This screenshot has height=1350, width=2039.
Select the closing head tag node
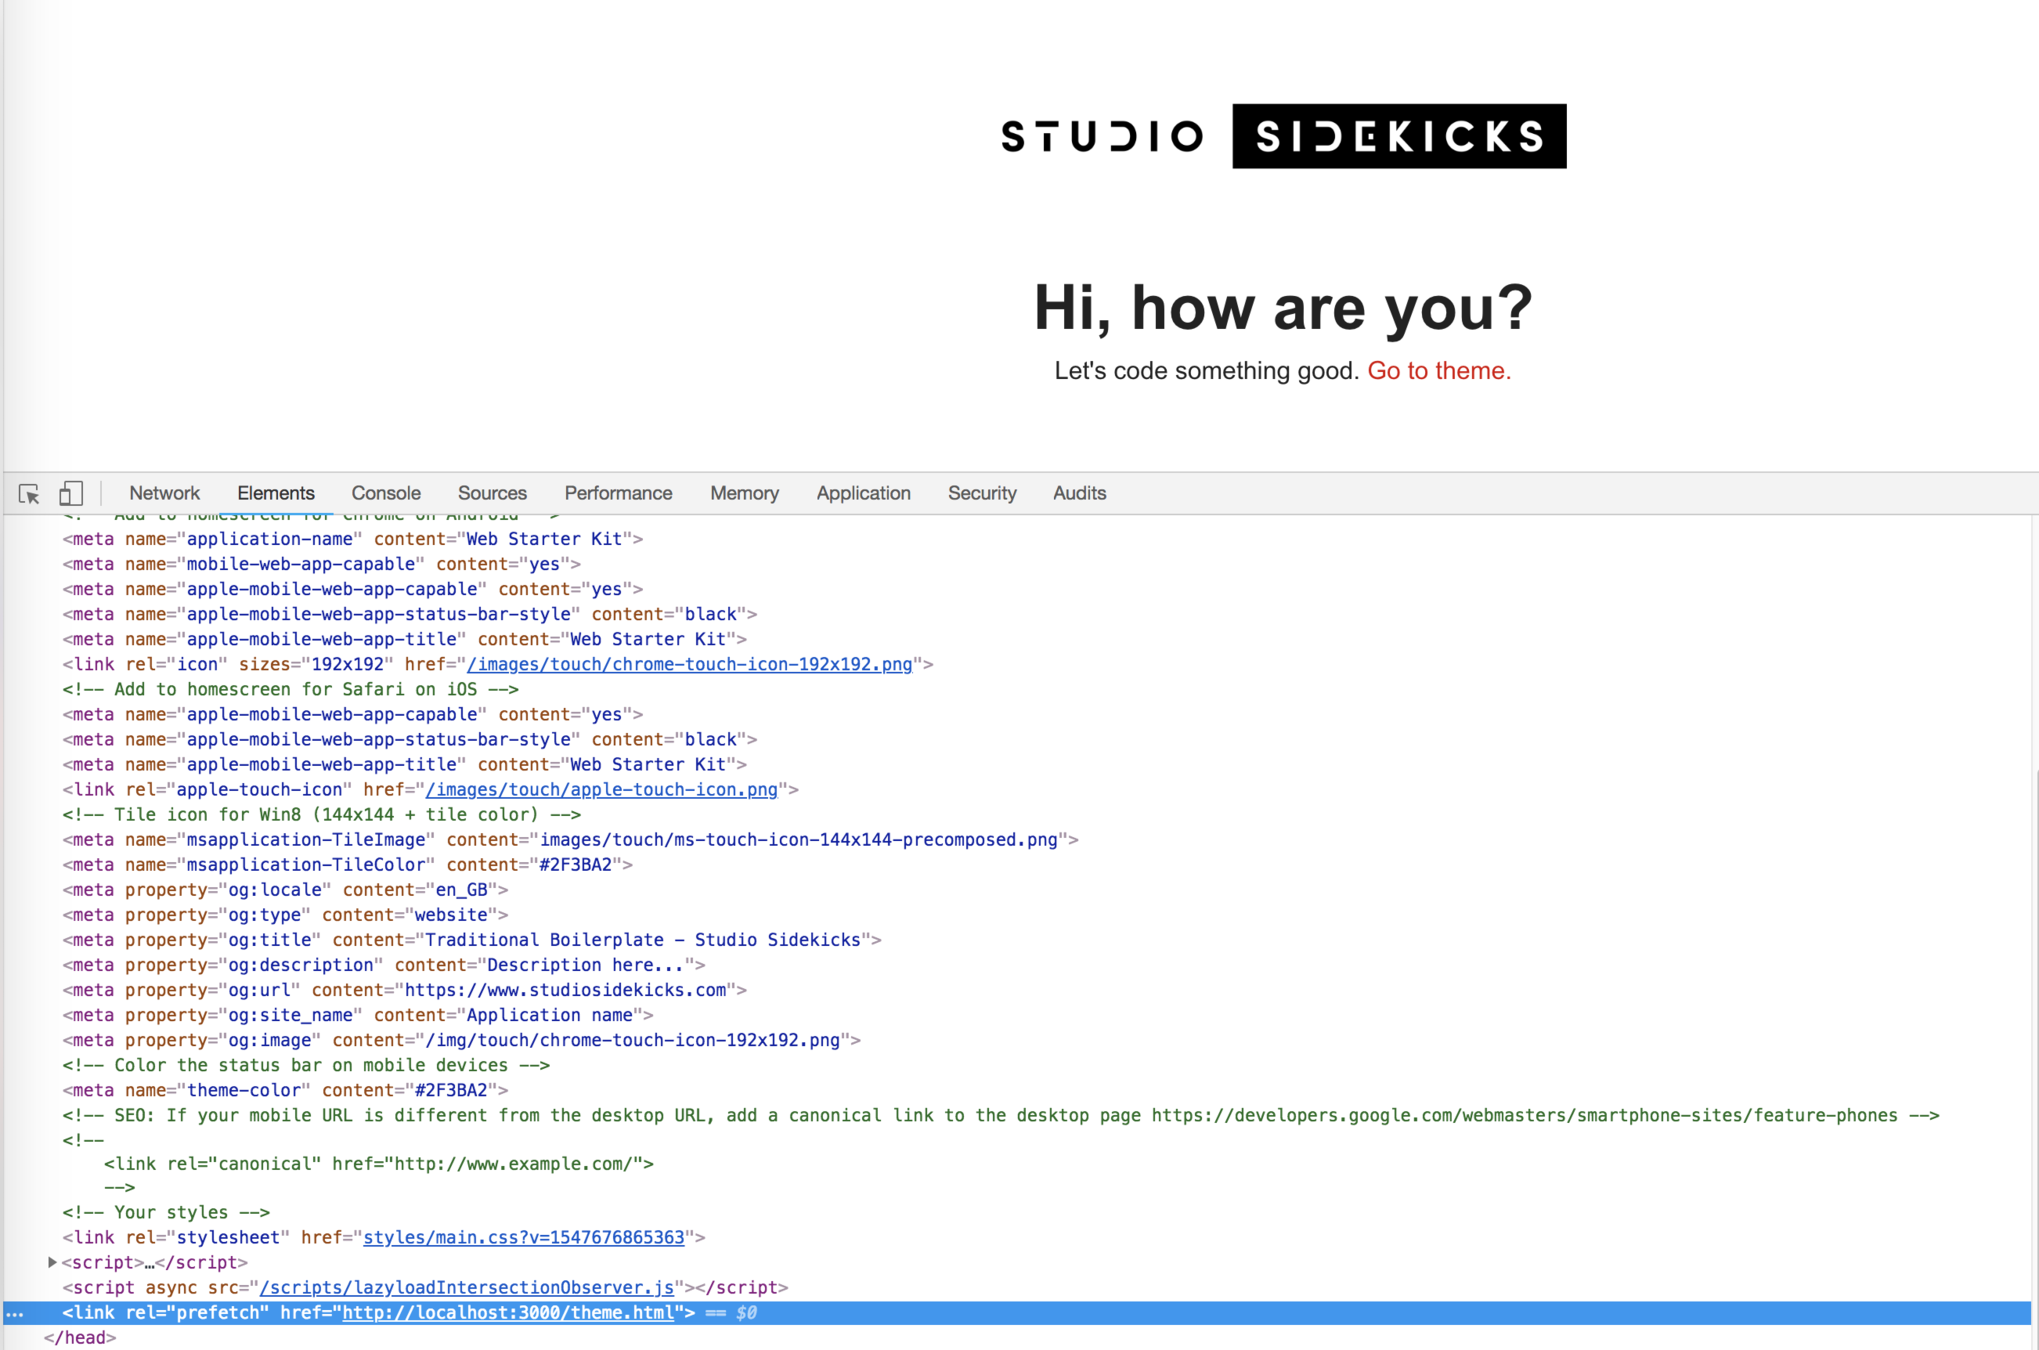pos(80,1337)
